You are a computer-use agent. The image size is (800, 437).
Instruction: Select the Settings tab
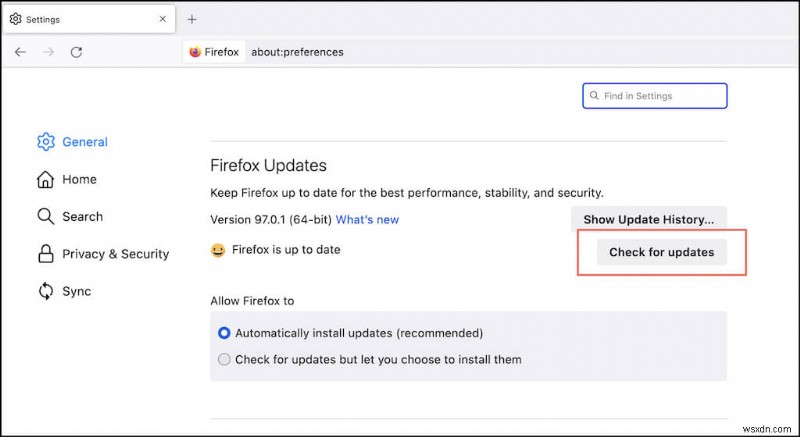89,19
